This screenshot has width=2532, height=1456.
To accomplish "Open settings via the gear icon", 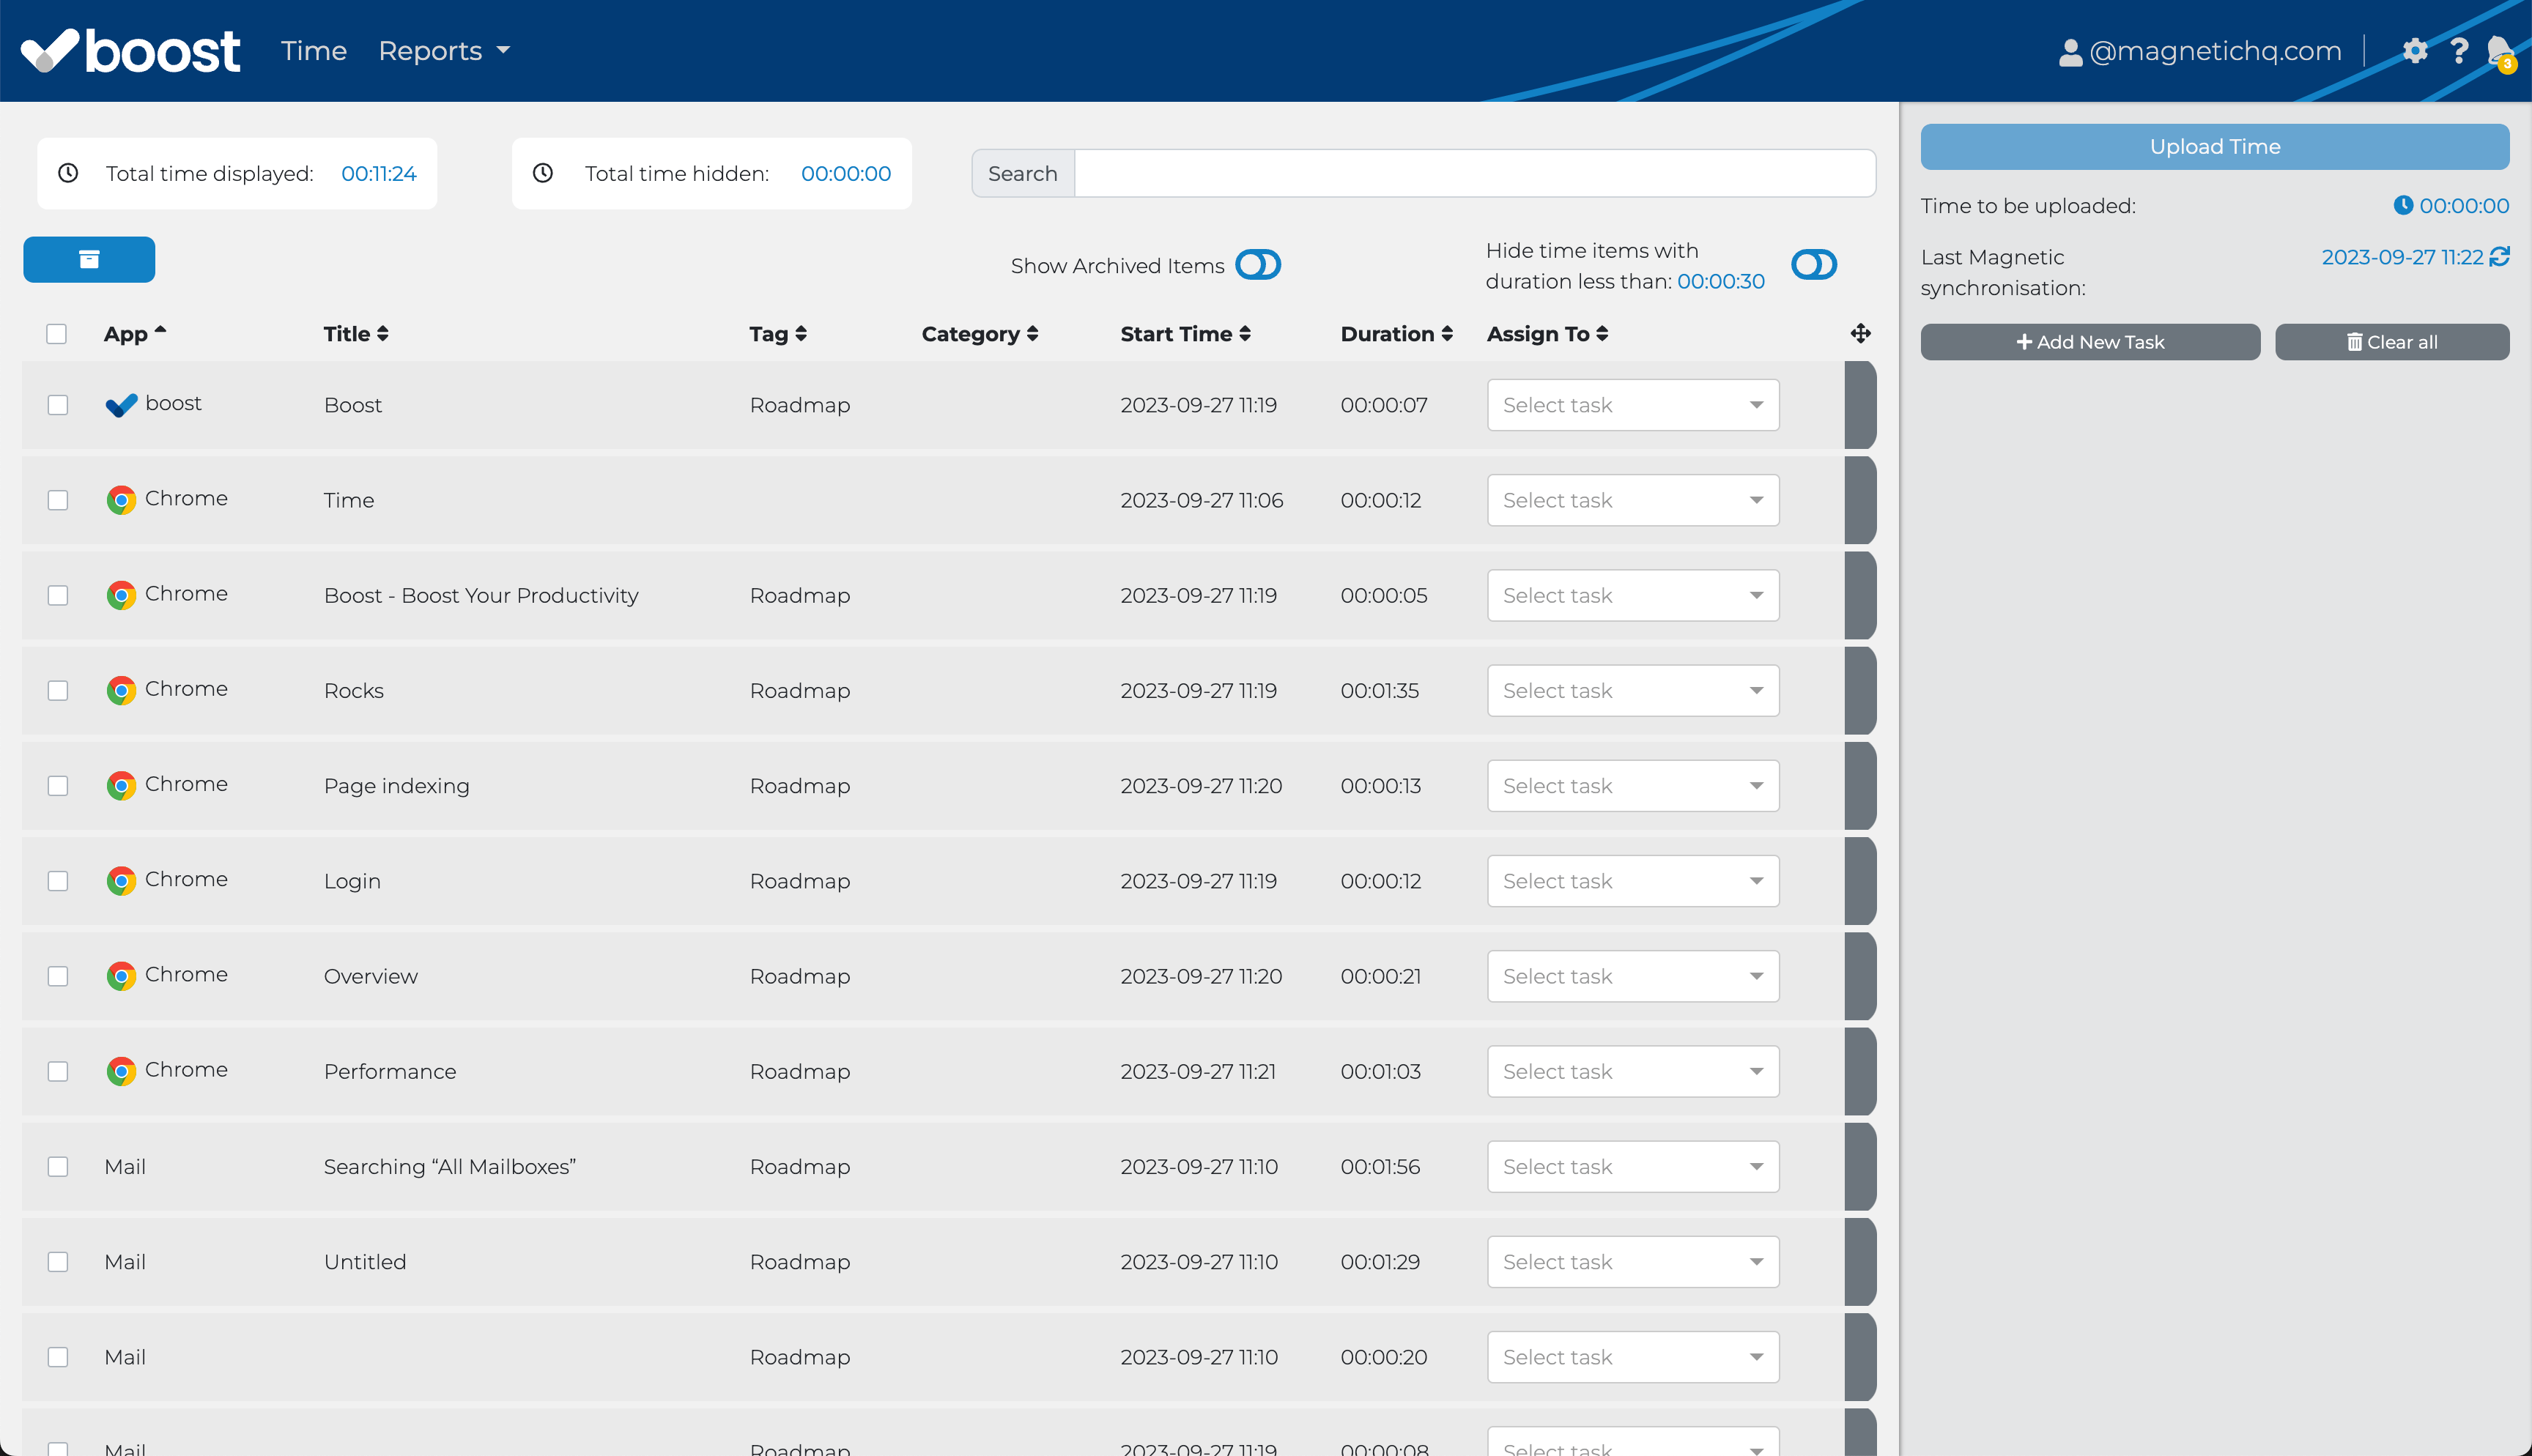I will [x=2414, y=50].
